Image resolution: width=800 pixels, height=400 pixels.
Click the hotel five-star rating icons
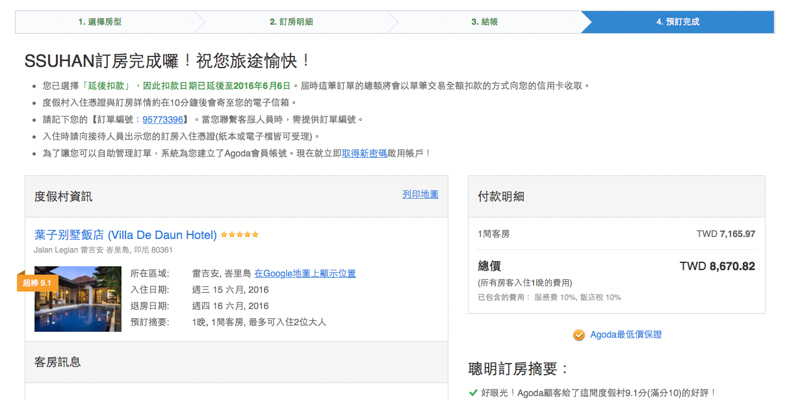240,235
